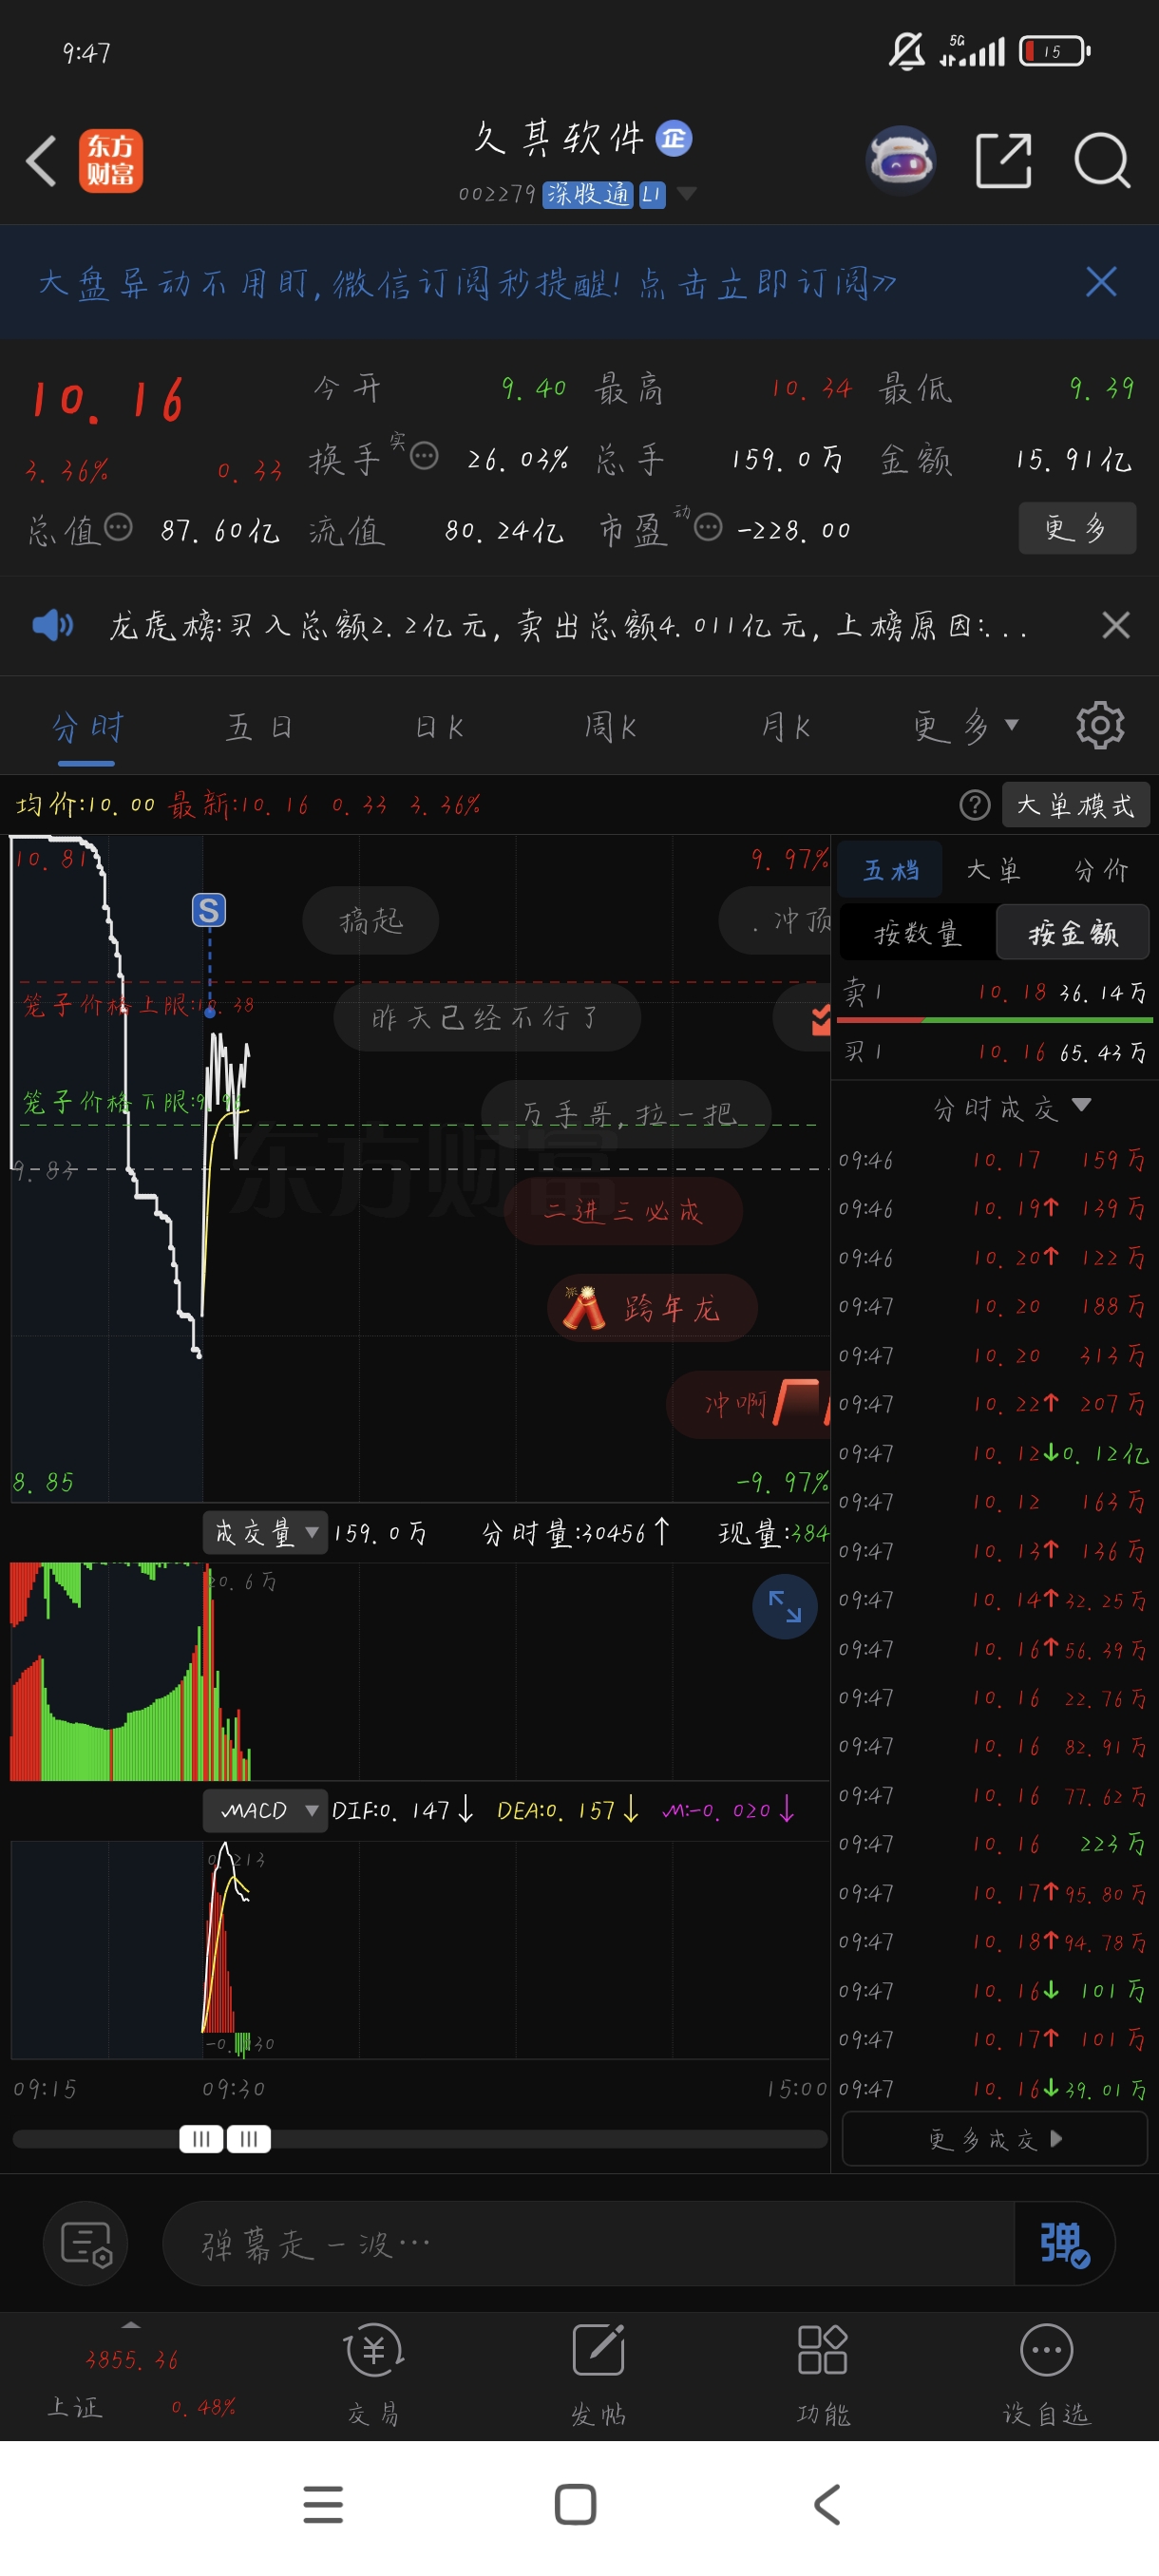Tap the right timeline range handle
The width and height of the screenshot is (1159, 2576).
249,2139
